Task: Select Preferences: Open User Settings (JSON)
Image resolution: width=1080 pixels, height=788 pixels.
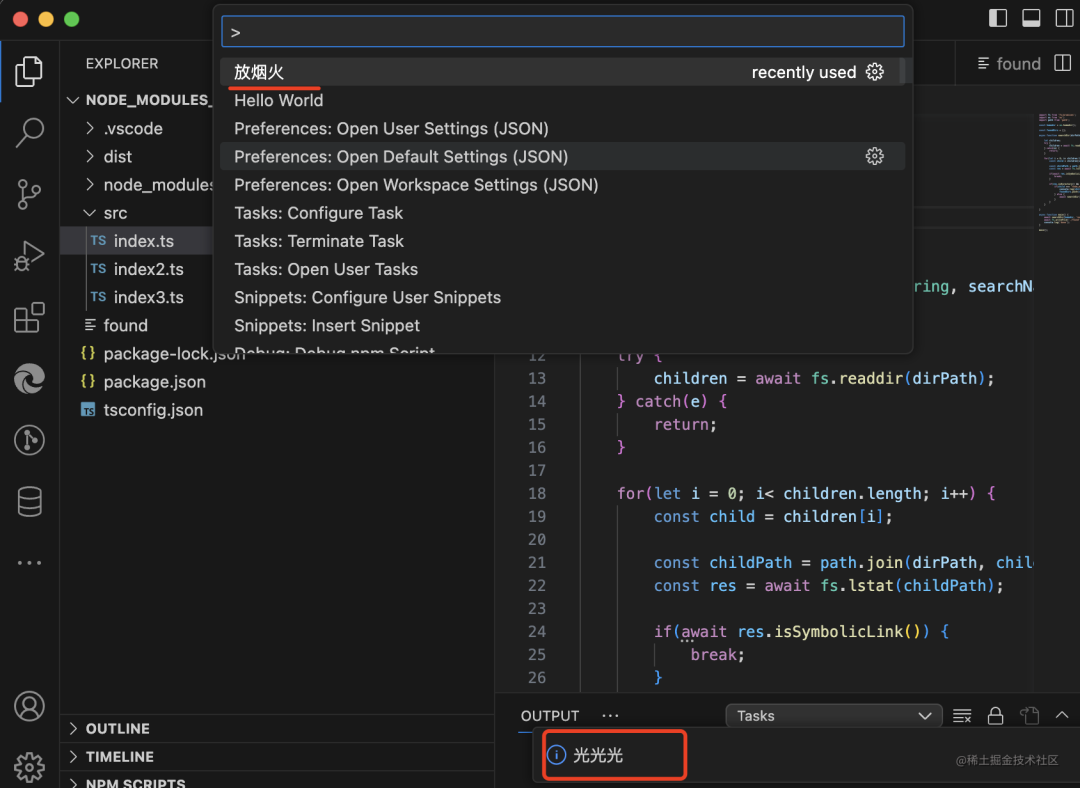Action: tap(561, 128)
